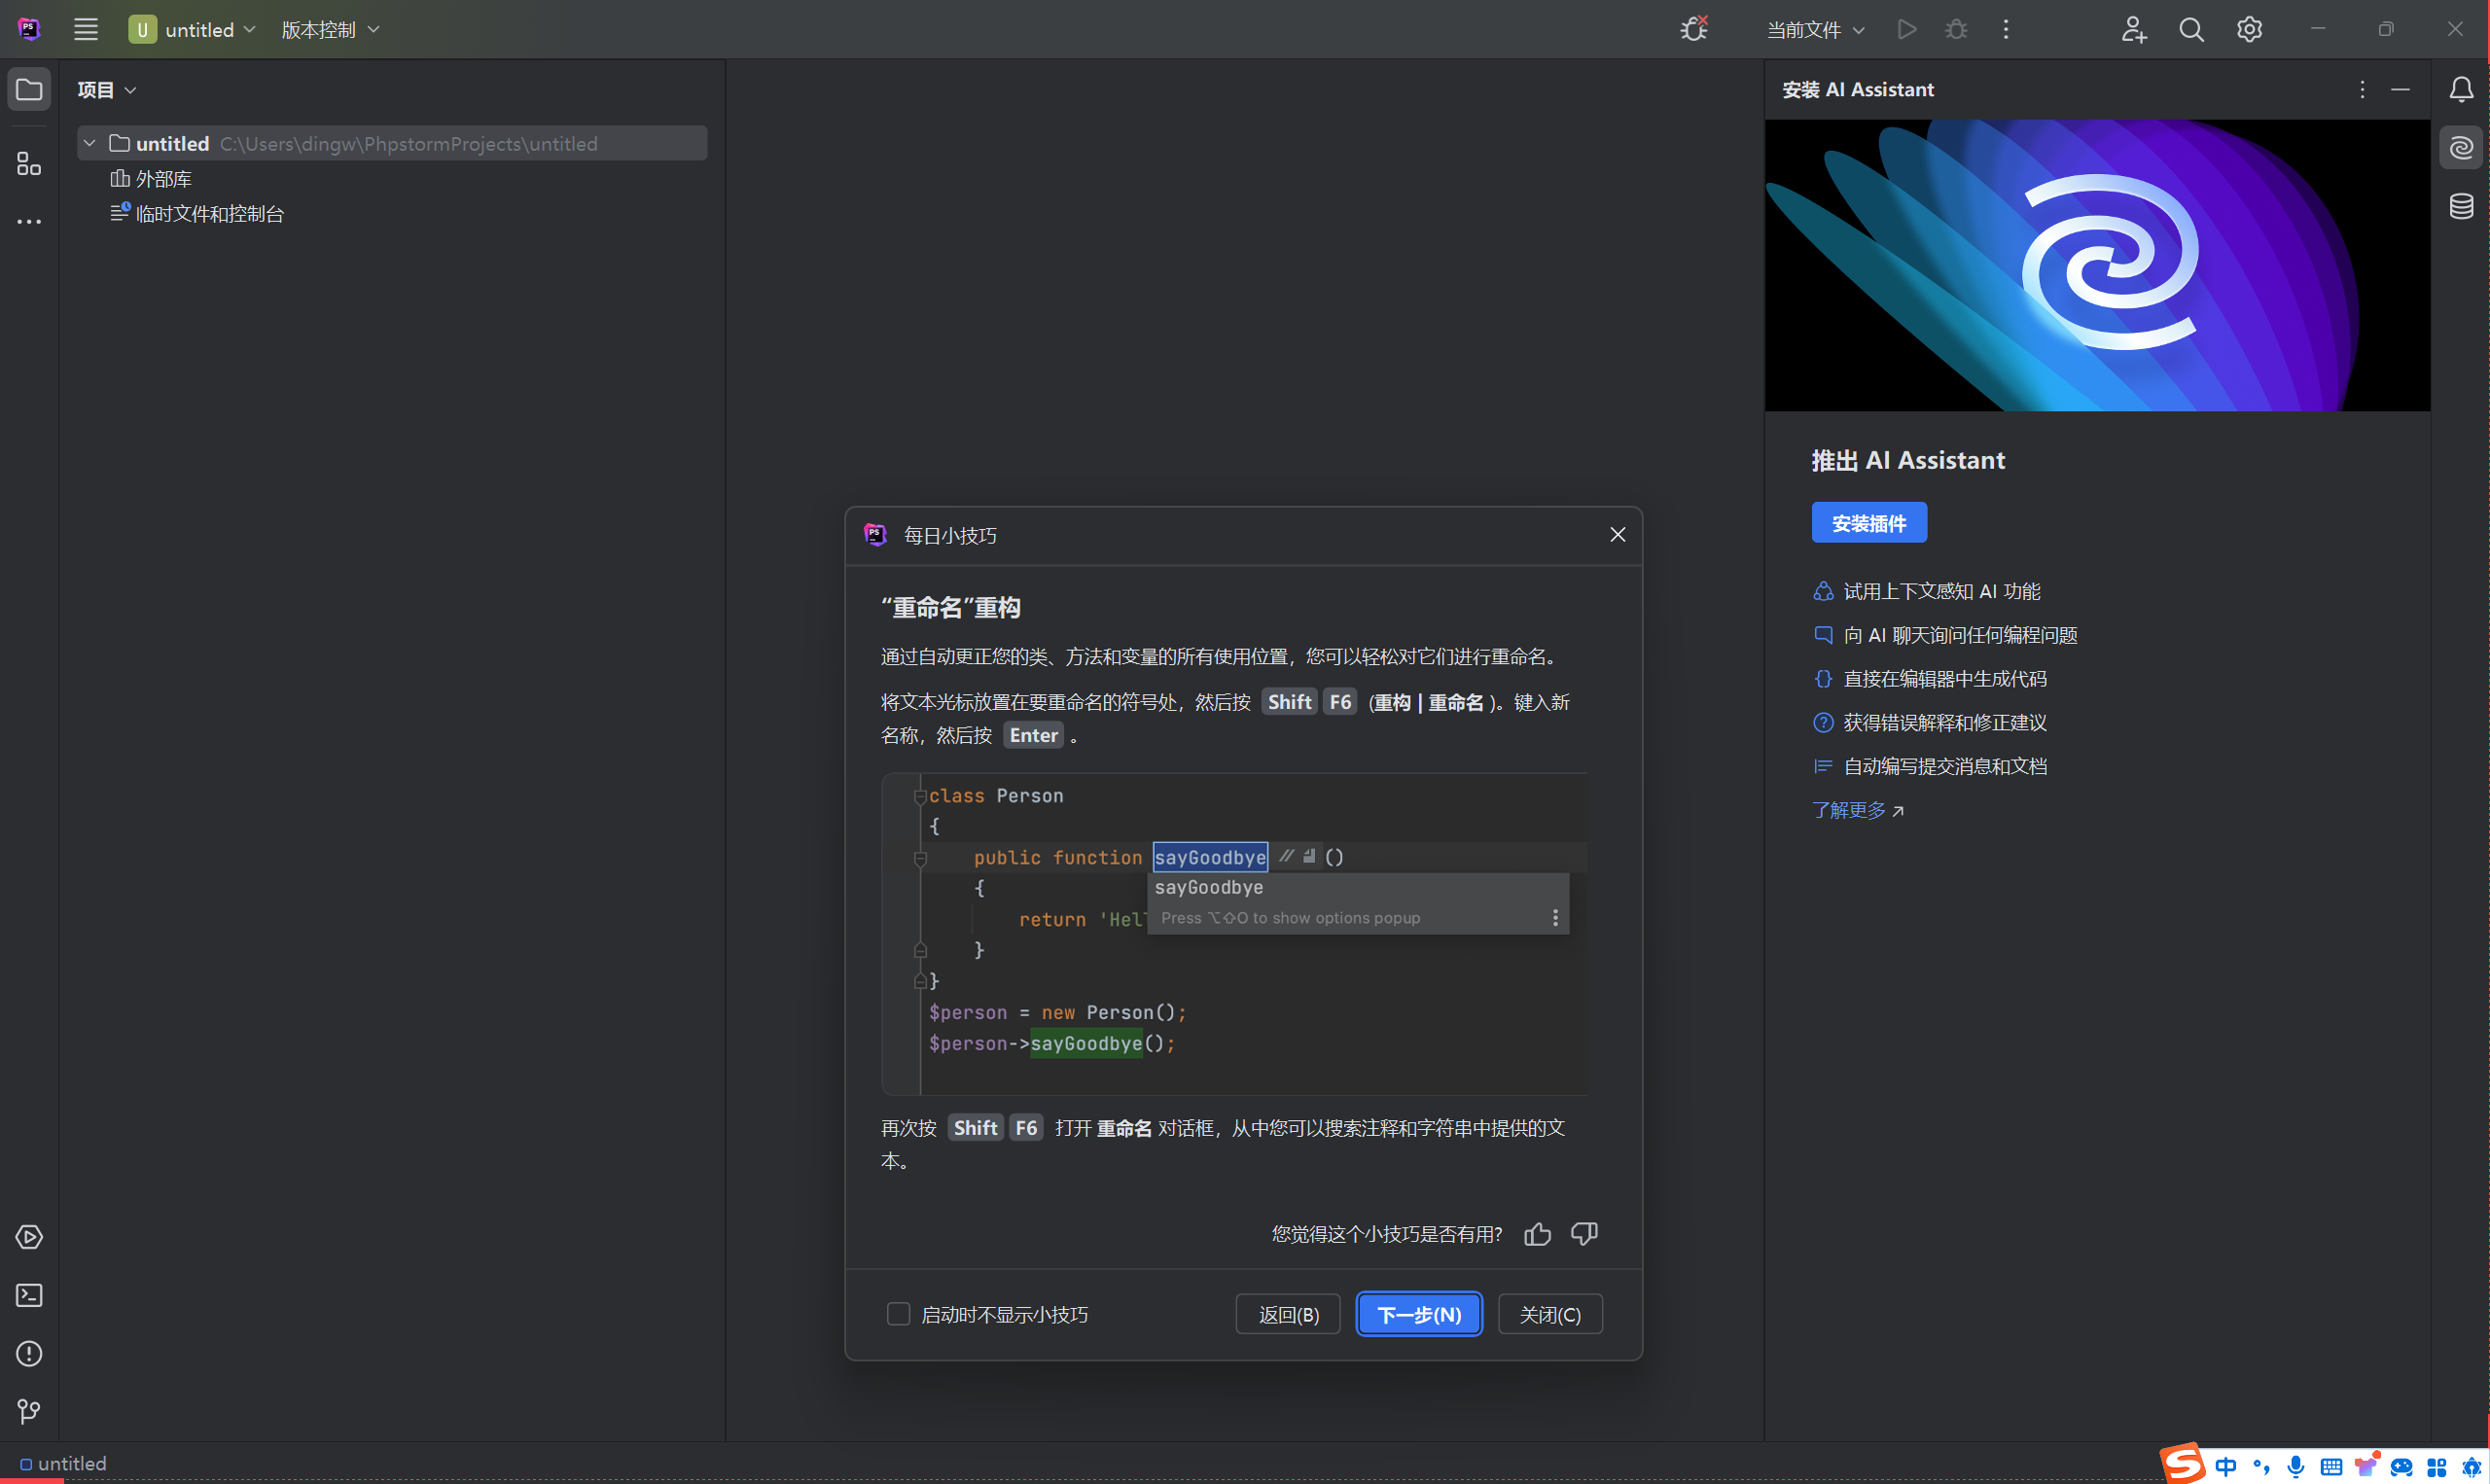Click the 安装插件 button

(1868, 523)
